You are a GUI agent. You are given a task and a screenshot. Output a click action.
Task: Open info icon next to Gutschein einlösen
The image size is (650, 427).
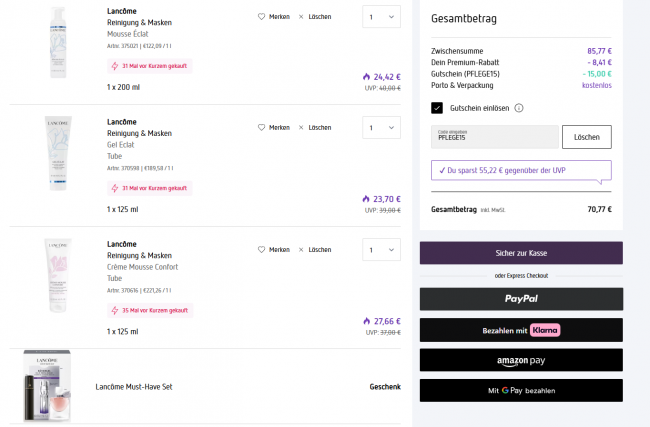(519, 108)
